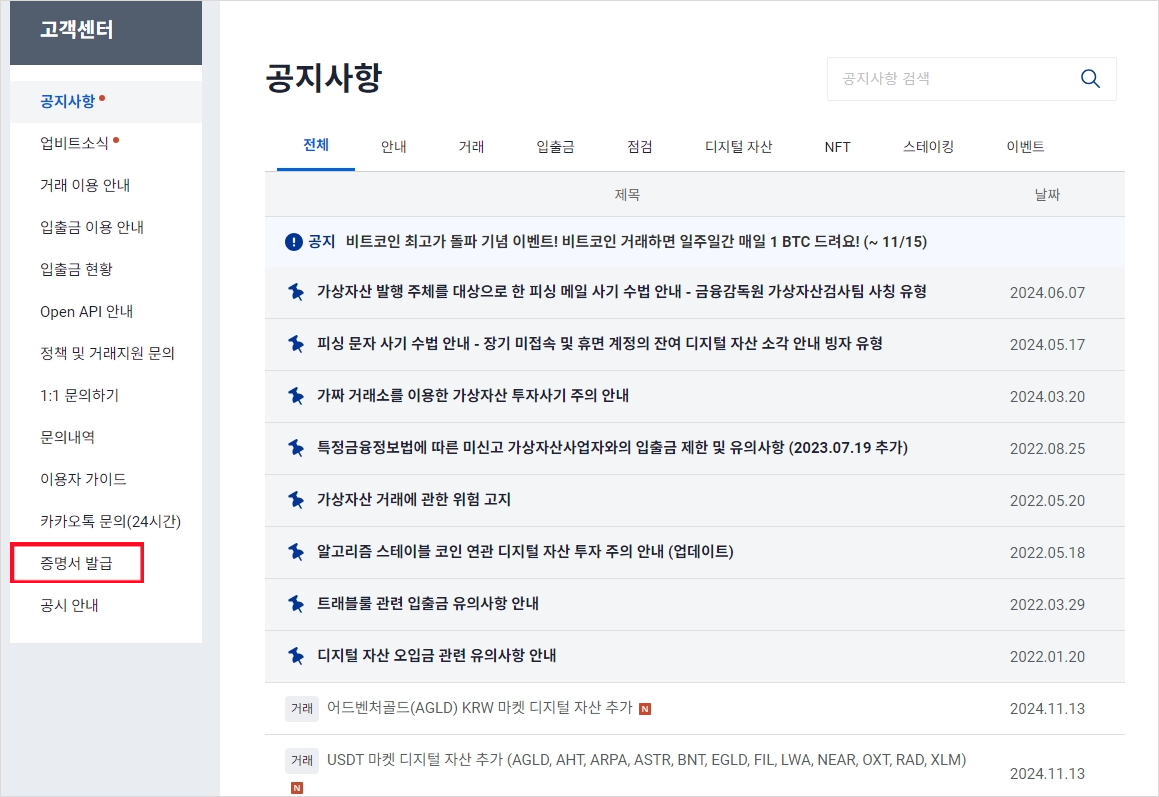Open 정책 및 거래지원 문의
1159x797 pixels.
(x=106, y=353)
